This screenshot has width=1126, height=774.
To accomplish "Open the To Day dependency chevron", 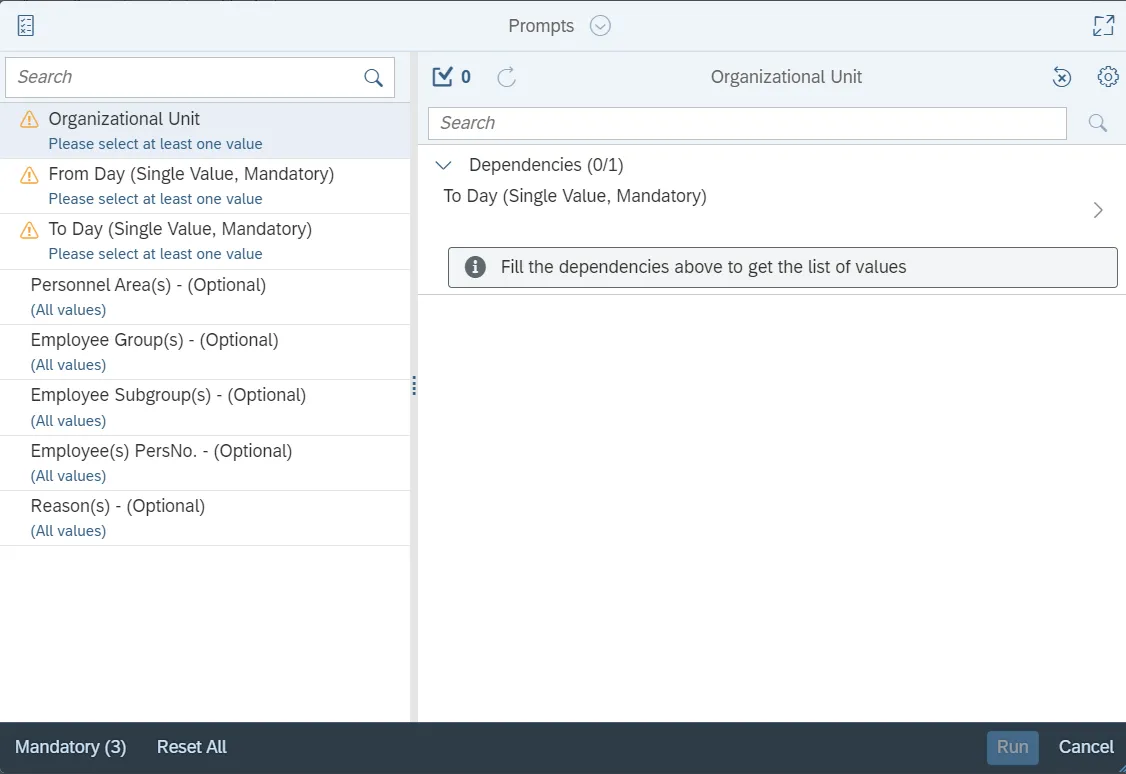I will [1098, 210].
